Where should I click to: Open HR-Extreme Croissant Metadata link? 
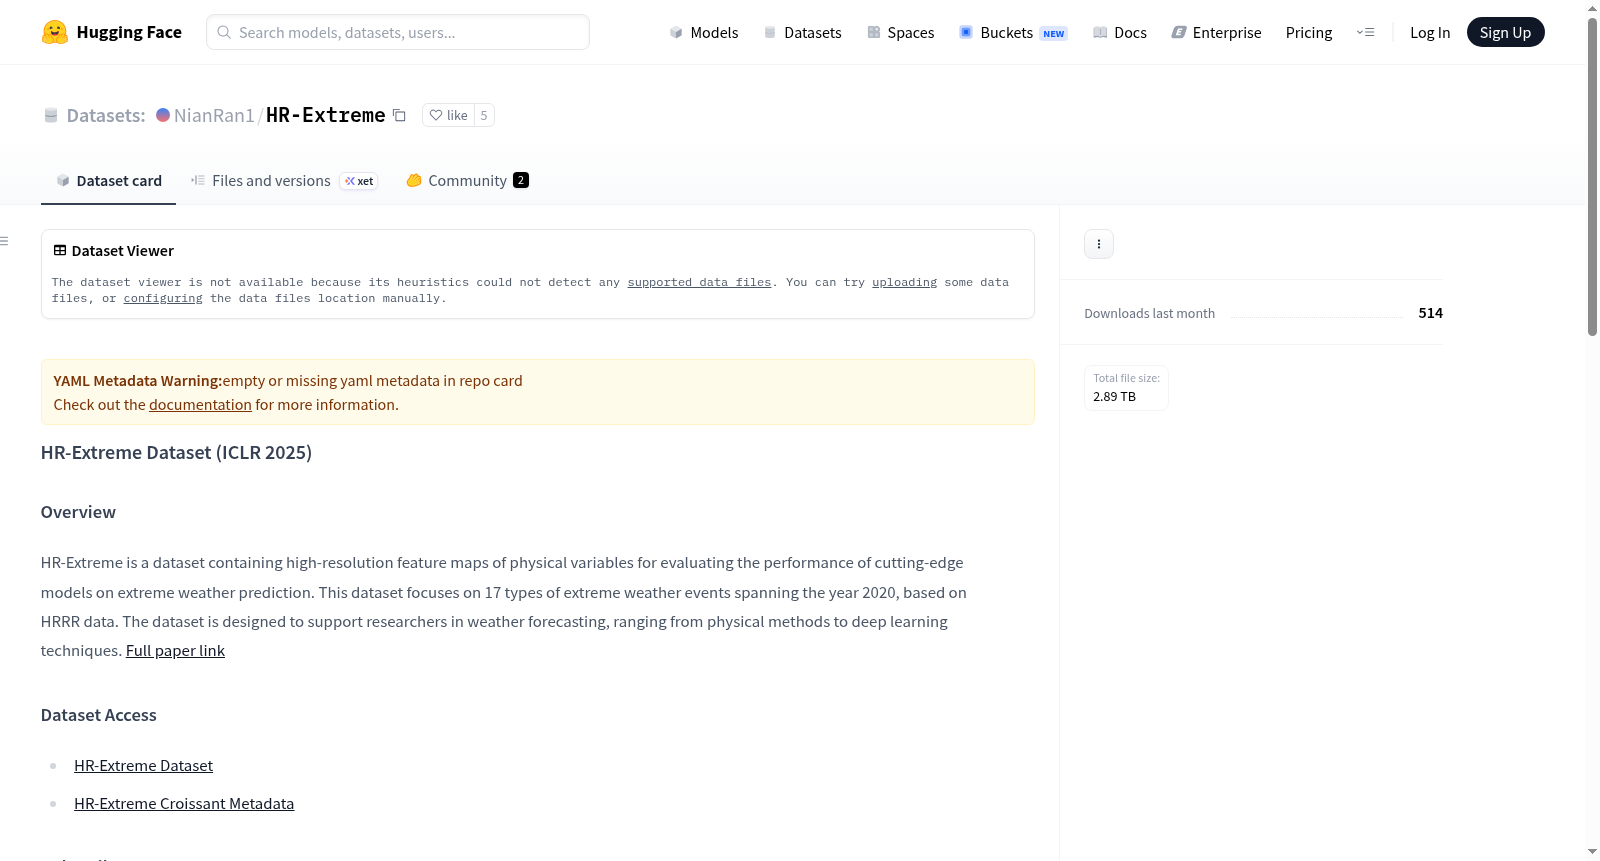[184, 804]
